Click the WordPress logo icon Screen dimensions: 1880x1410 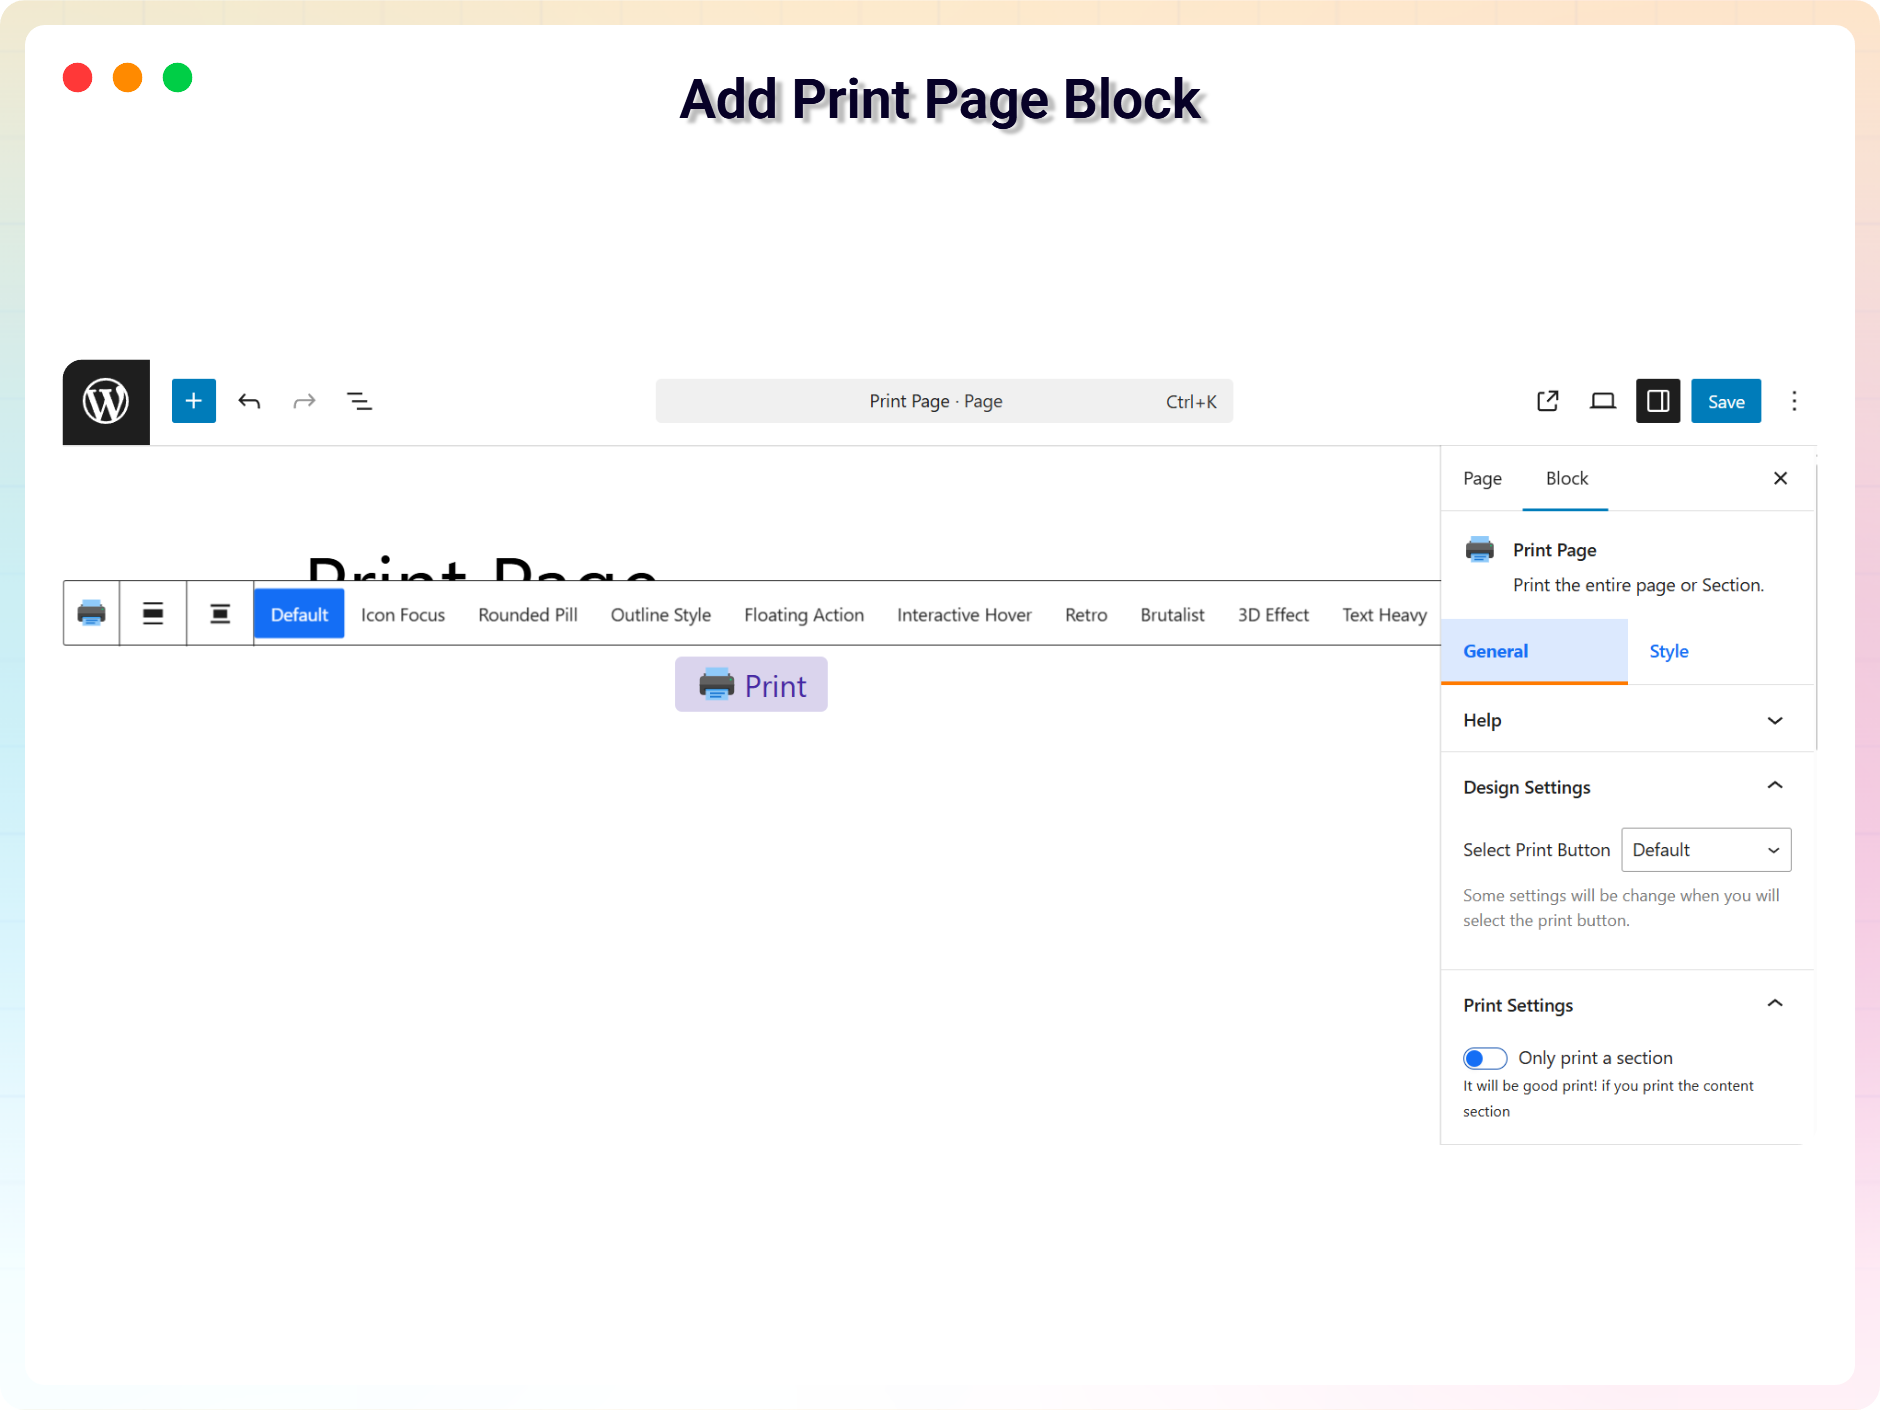(106, 402)
